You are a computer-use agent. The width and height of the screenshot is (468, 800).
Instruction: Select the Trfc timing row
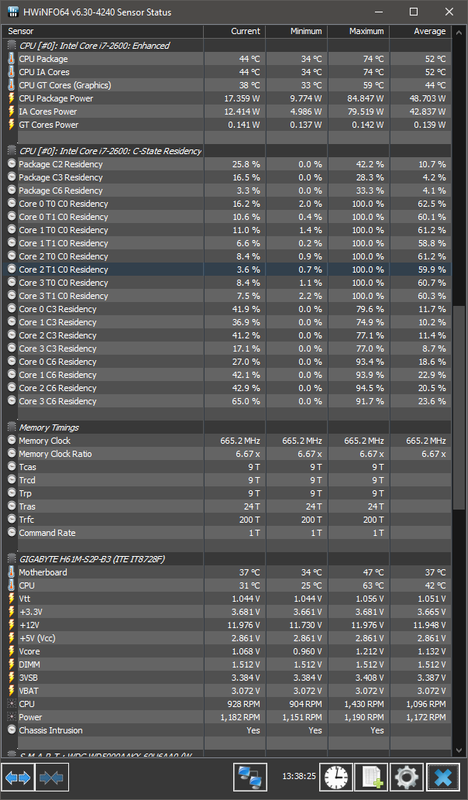pos(227,519)
